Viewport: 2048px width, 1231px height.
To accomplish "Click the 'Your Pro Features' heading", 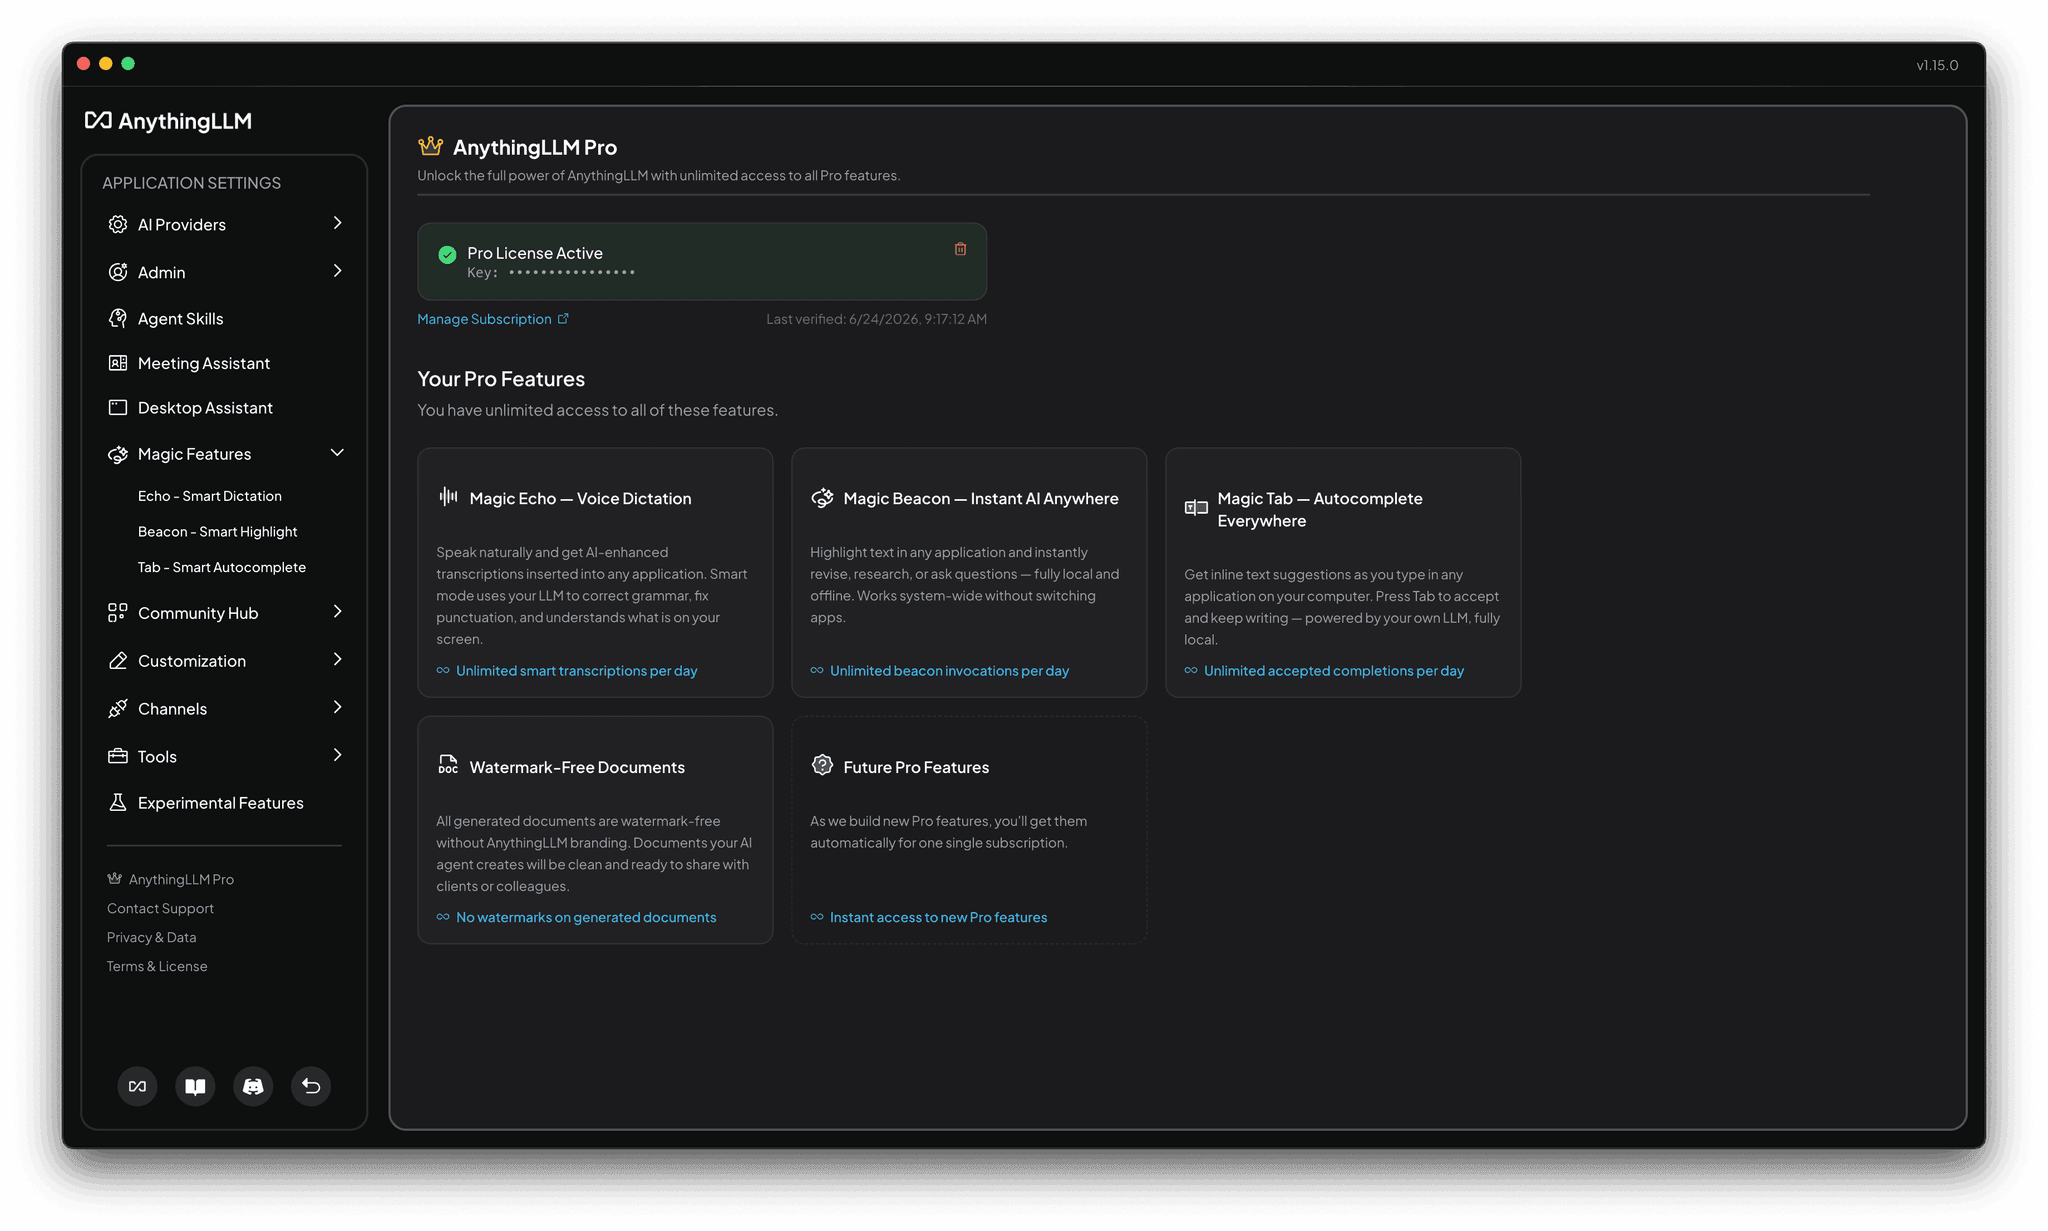I will tap(501, 379).
